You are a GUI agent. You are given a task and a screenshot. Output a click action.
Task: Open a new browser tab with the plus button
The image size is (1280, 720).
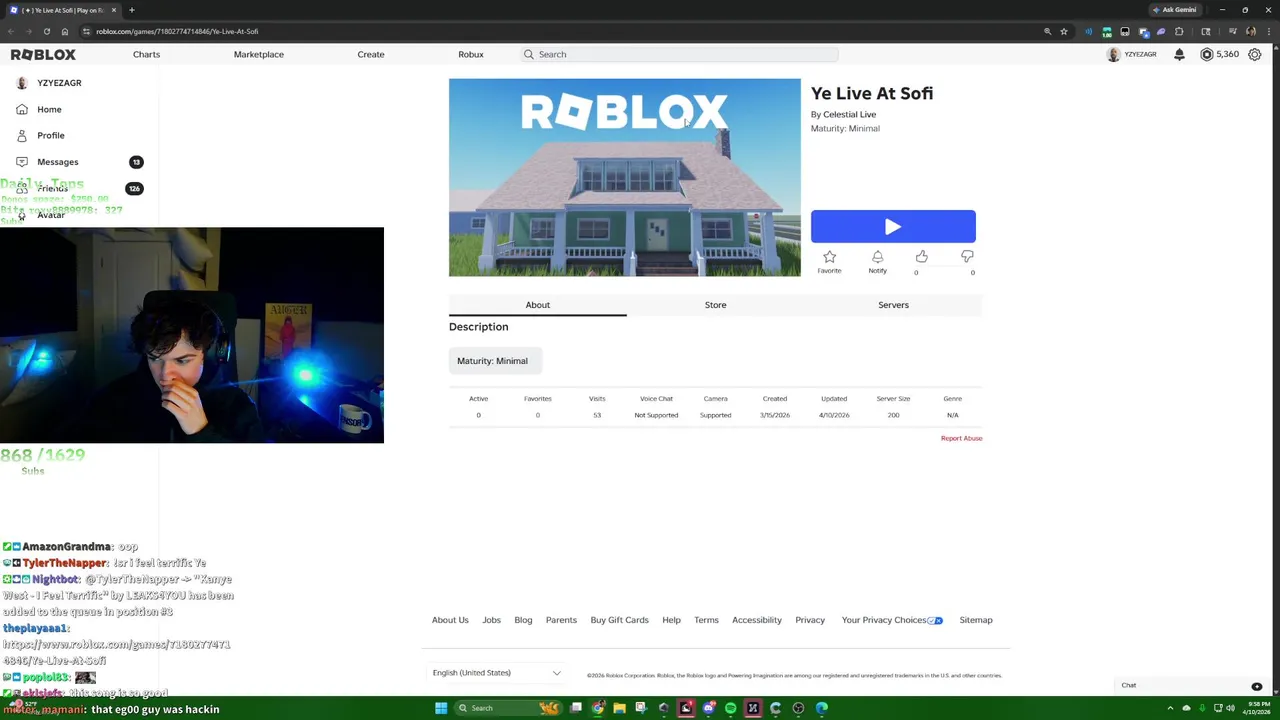click(131, 10)
